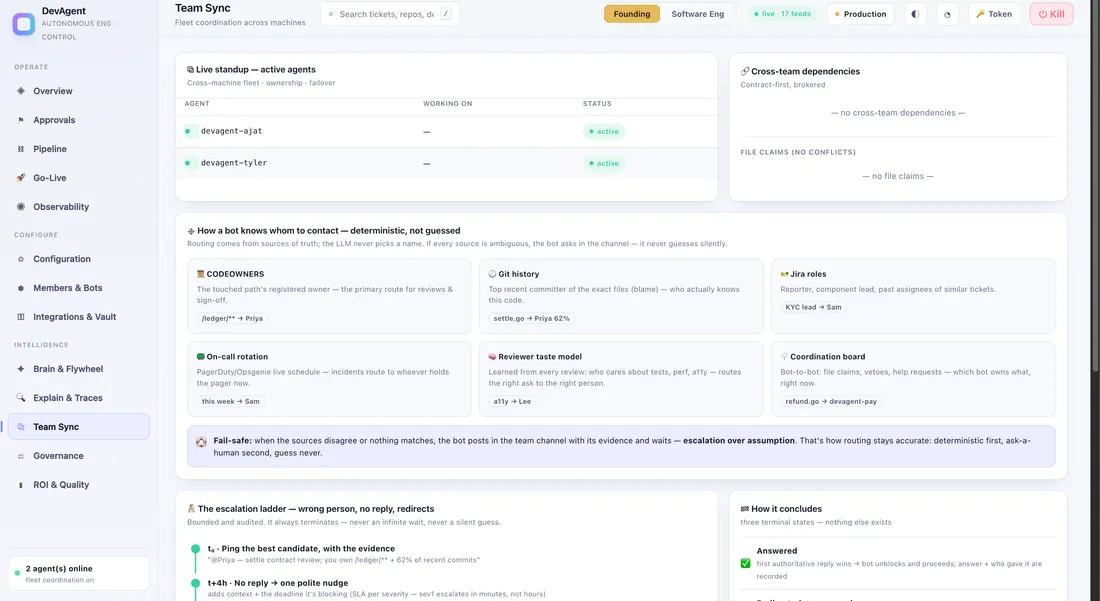Open the Approvals page

[x=79, y=120]
